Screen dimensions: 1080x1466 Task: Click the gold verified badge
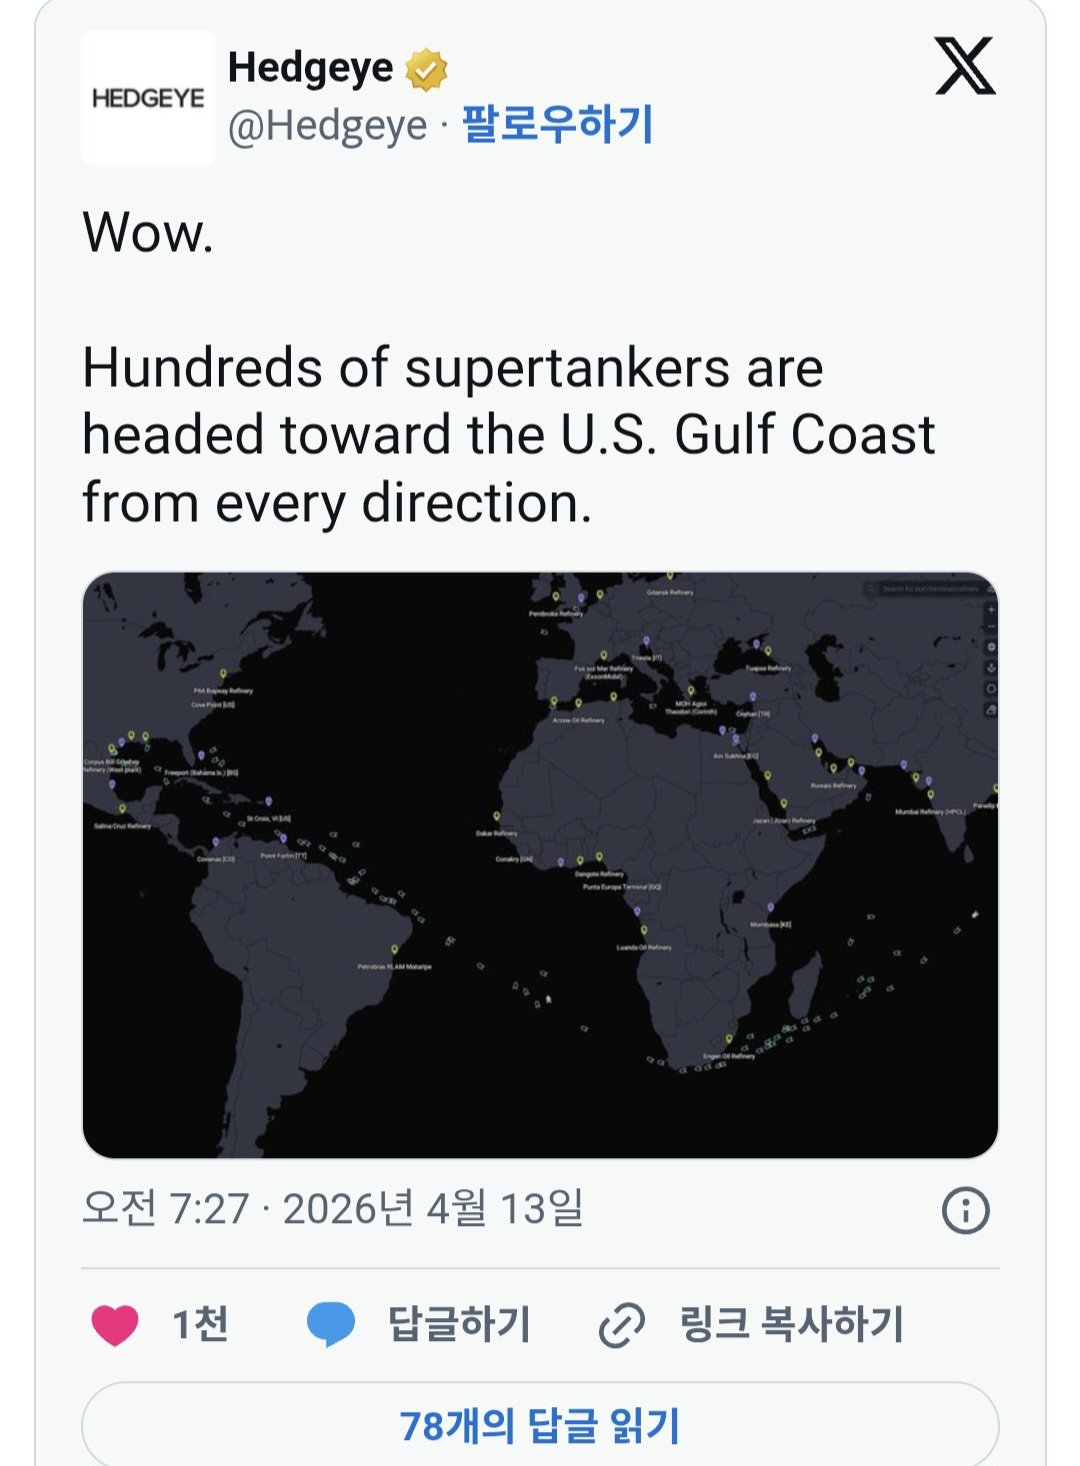coord(426,69)
